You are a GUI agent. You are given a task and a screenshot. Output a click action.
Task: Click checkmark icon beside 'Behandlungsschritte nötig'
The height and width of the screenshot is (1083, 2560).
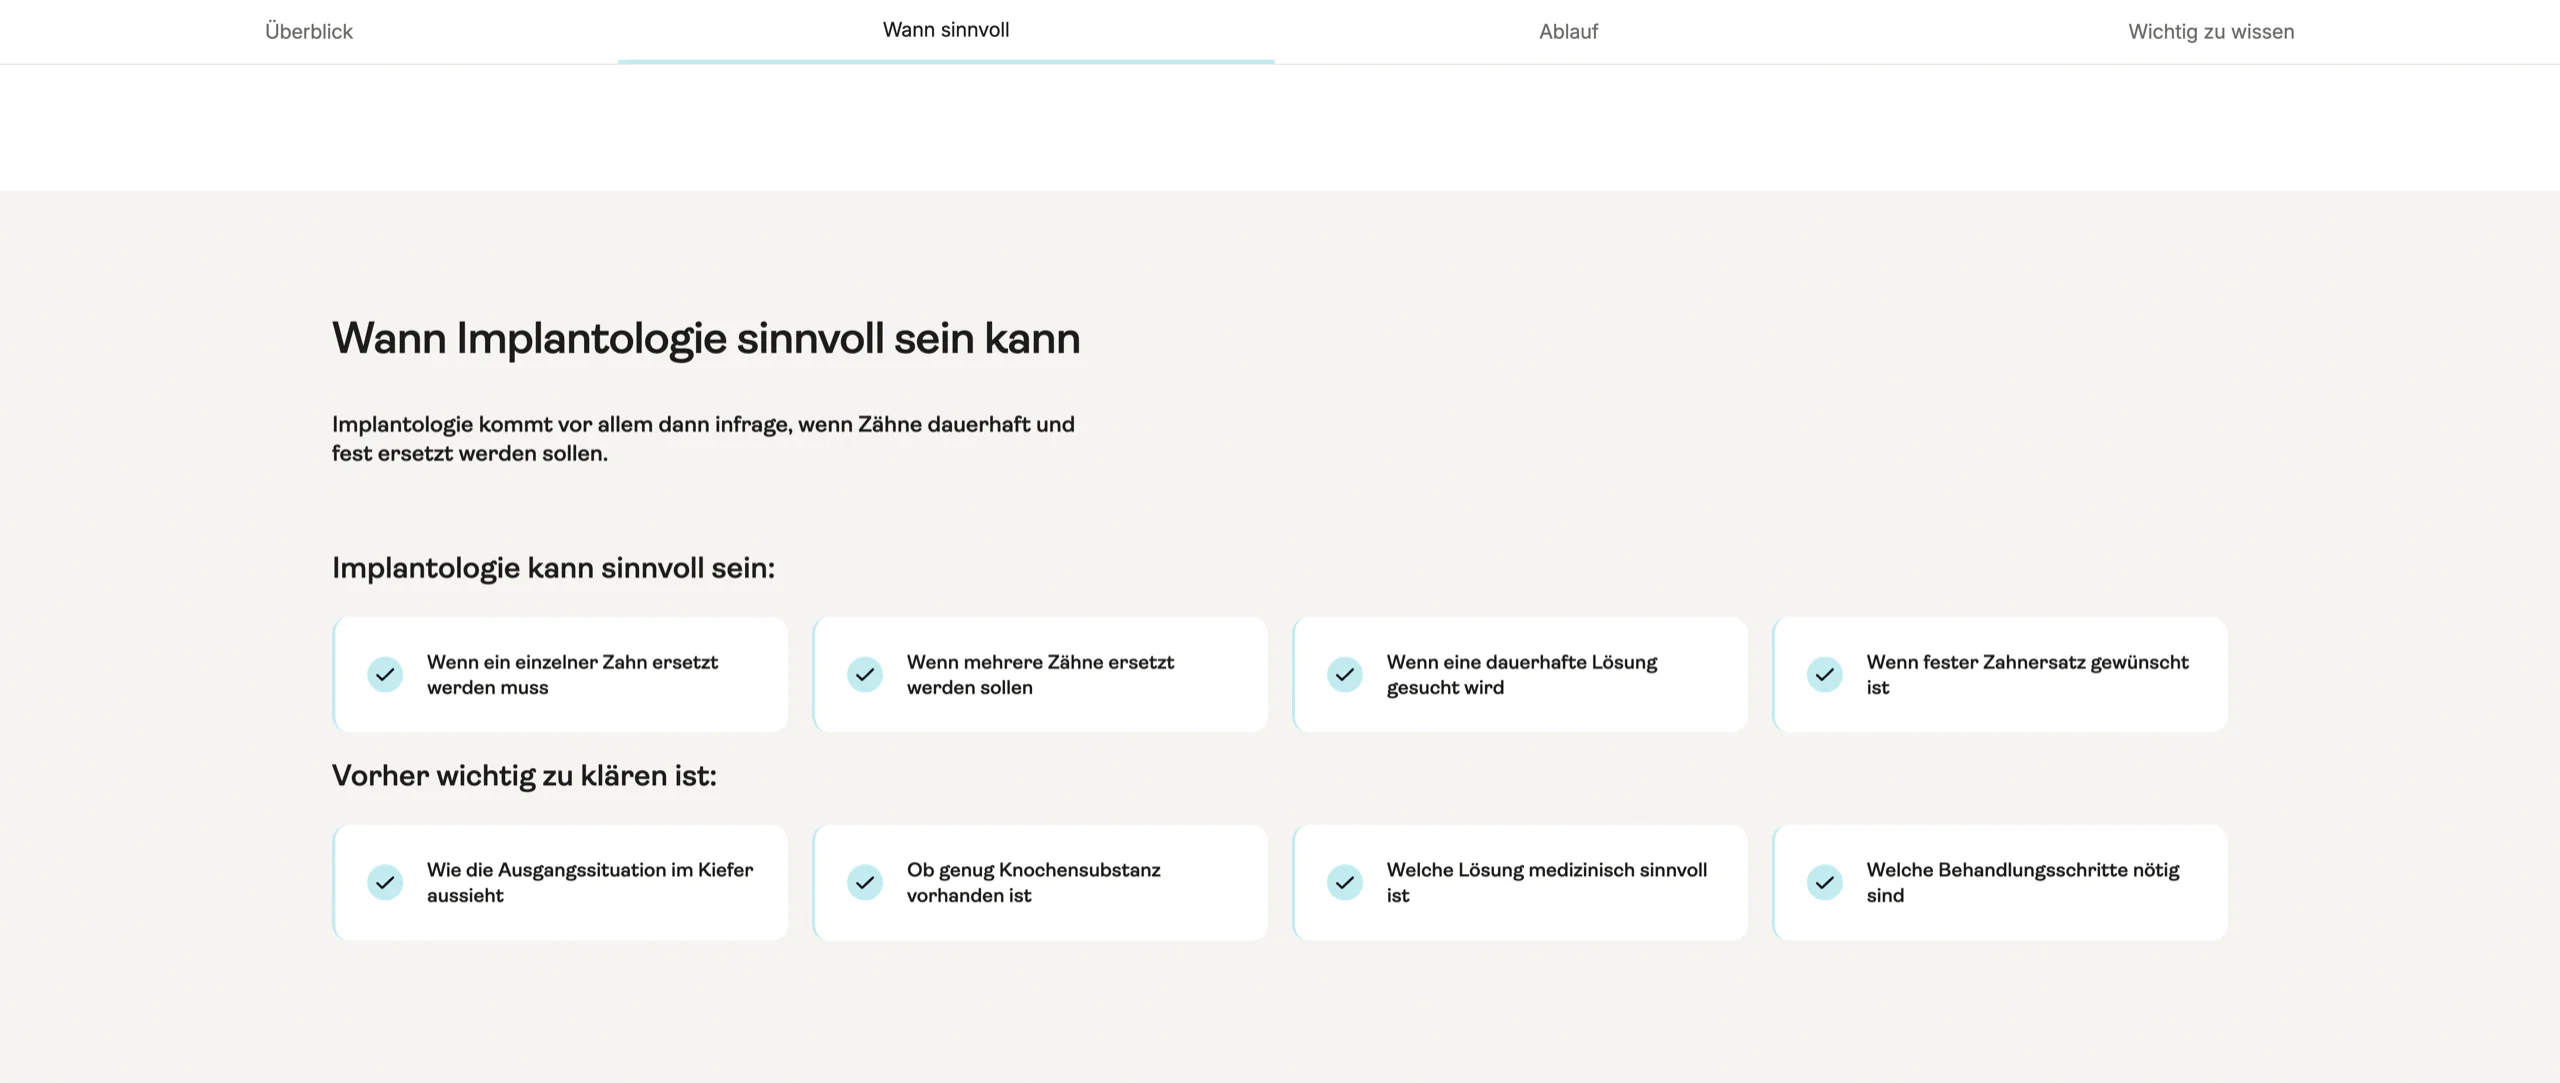point(1825,883)
